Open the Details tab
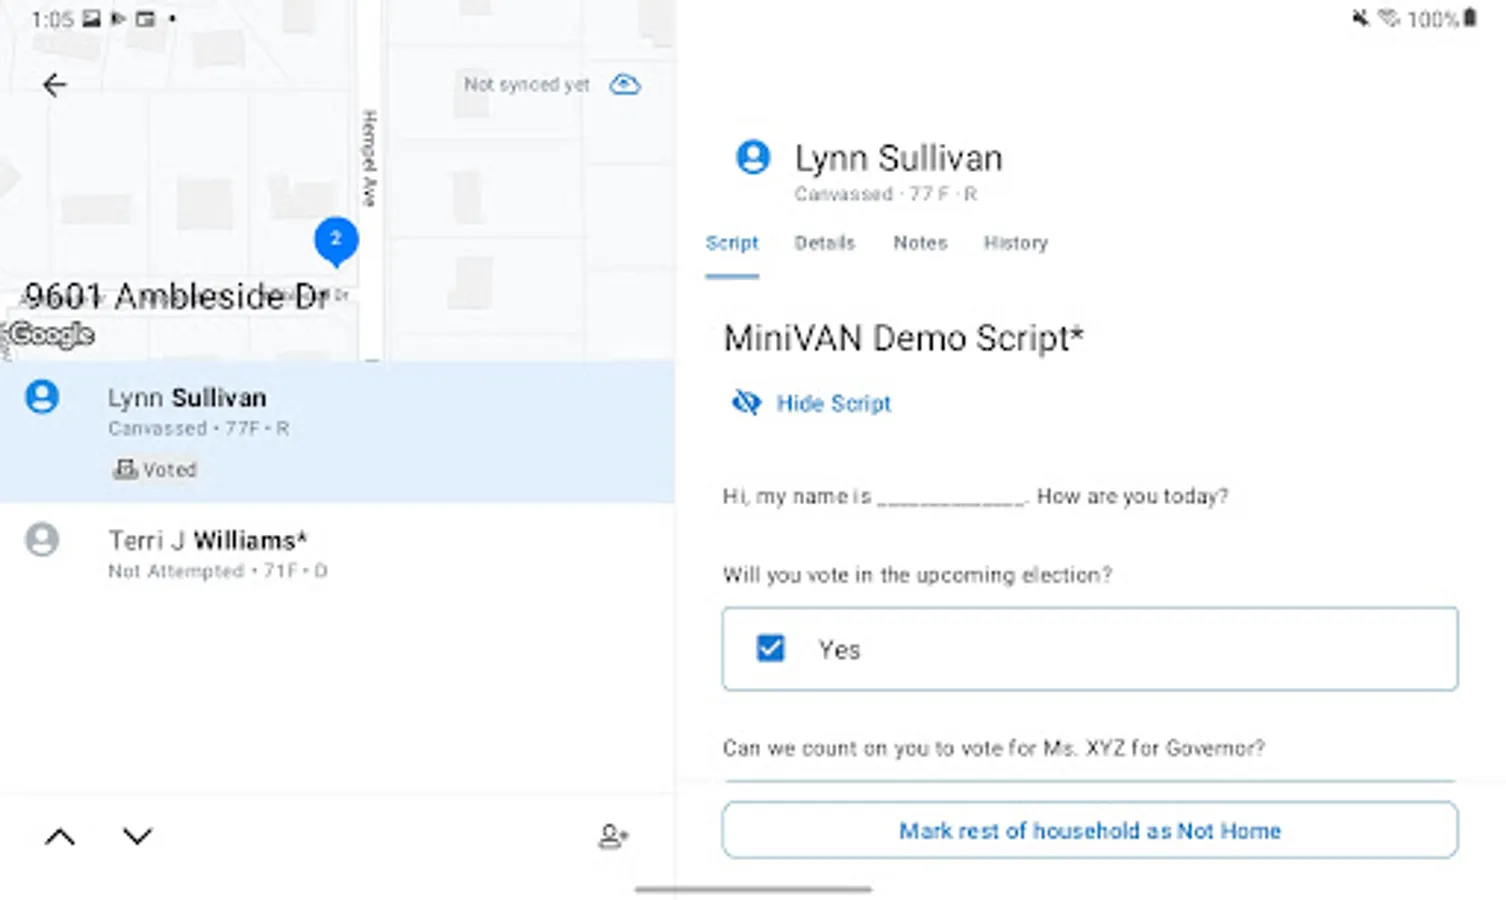 pyautogui.click(x=825, y=243)
